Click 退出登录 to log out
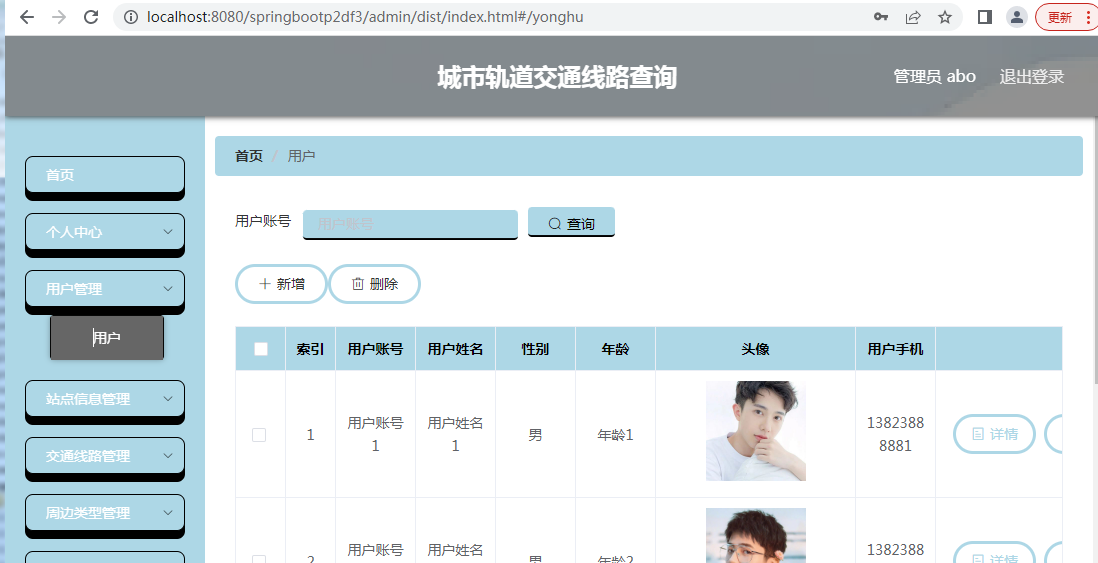This screenshot has height=563, width=1098. 1031,77
